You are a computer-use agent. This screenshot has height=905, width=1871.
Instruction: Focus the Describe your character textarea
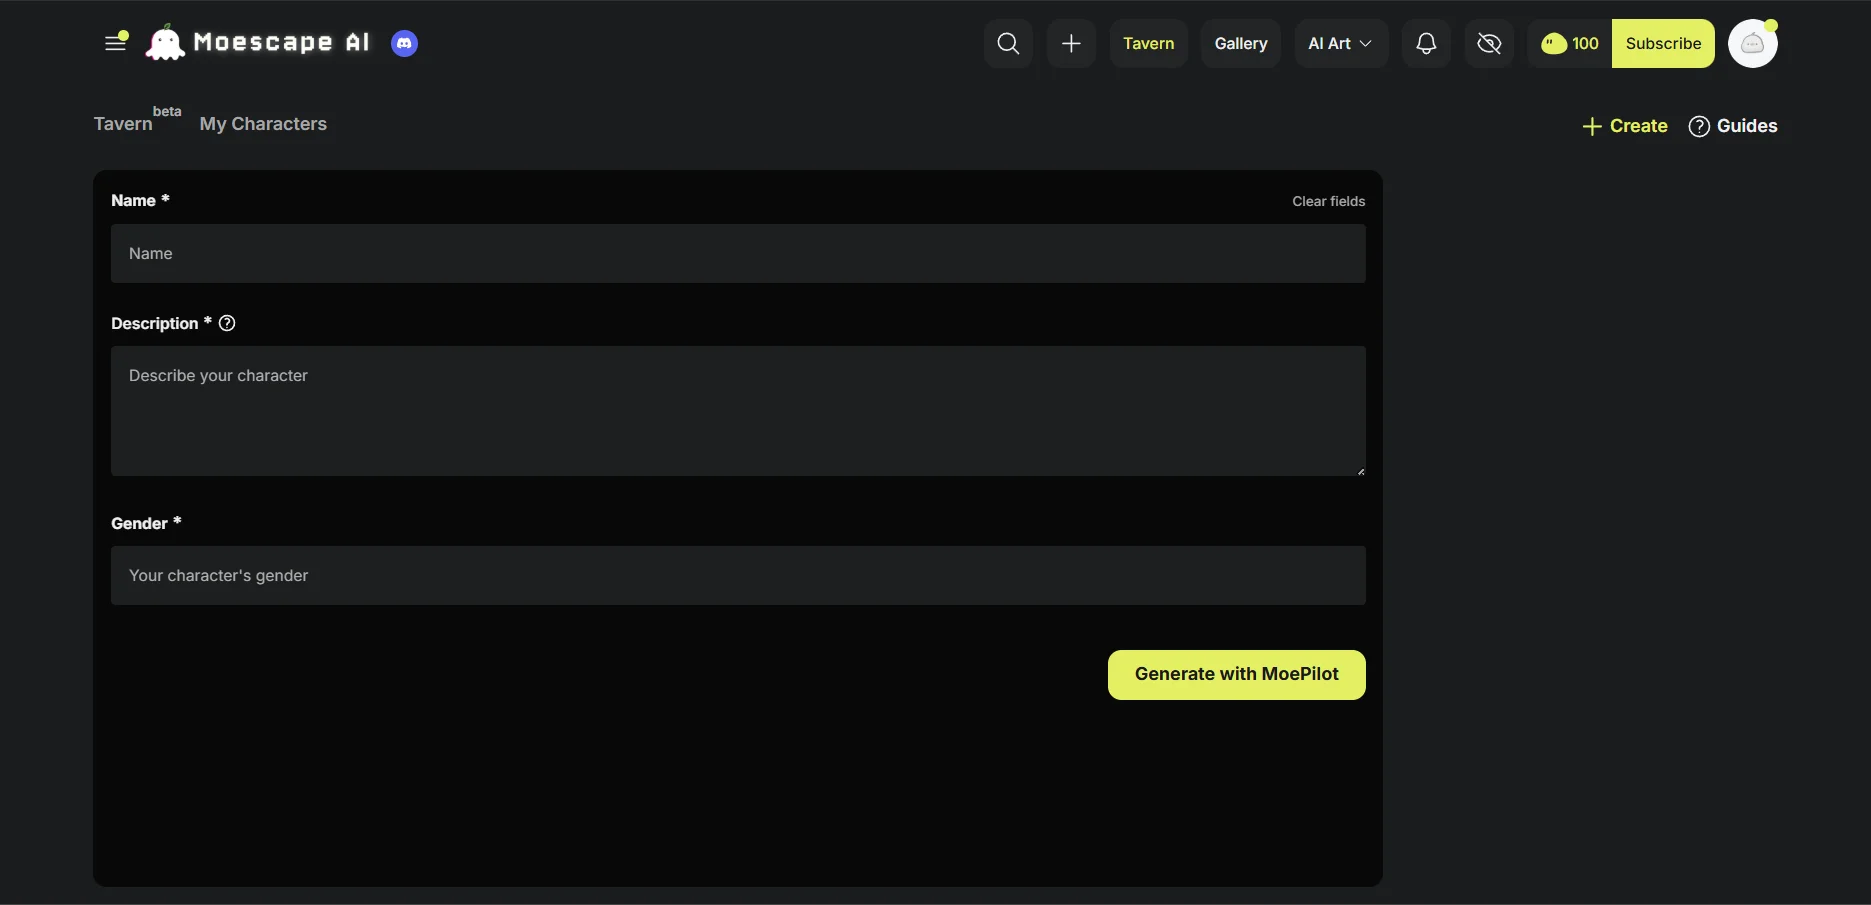(738, 411)
